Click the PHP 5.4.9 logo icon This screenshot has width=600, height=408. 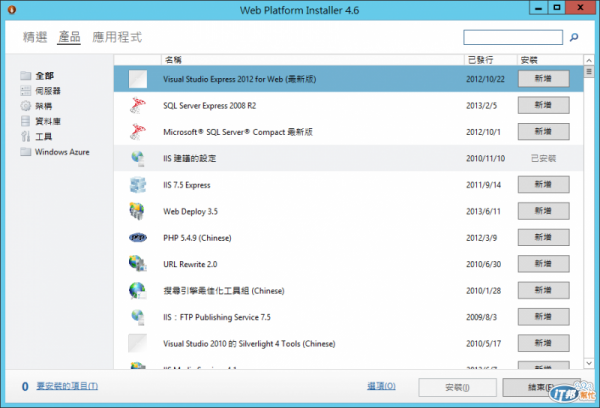click(x=138, y=238)
